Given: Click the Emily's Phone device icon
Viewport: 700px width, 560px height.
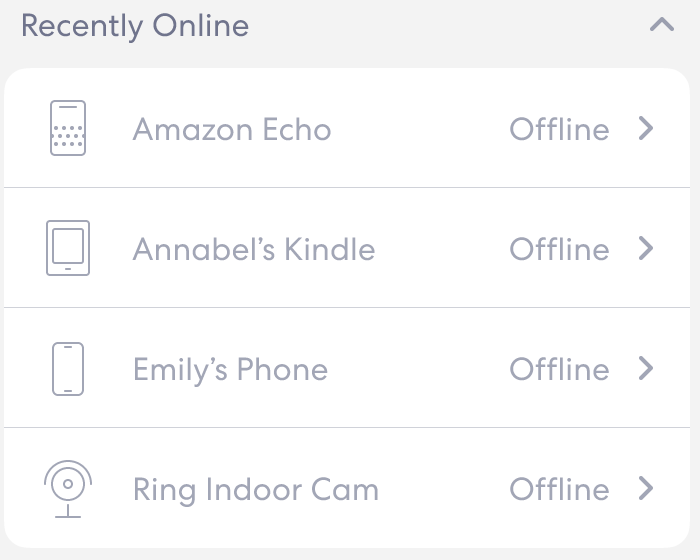Looking at the screenshot, I should click(68, 368).
